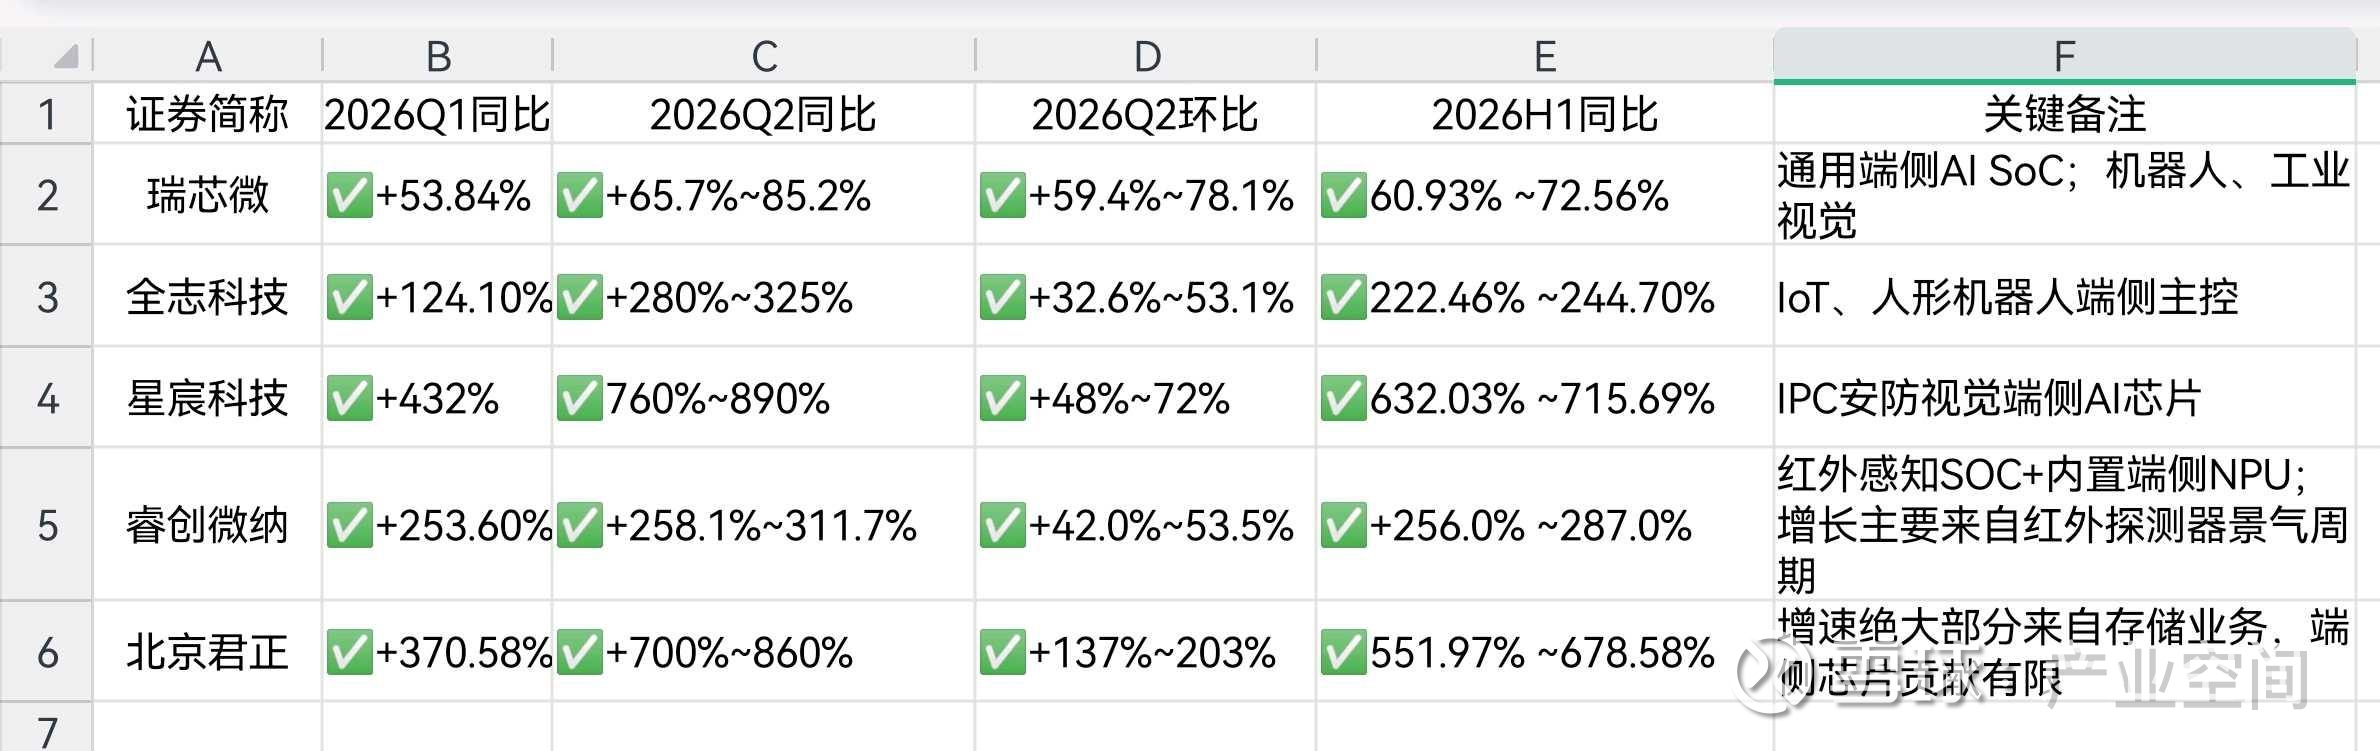Click the 北京君正 name cell
This screenshot has width=2380, height=751.
coord(208,651)
